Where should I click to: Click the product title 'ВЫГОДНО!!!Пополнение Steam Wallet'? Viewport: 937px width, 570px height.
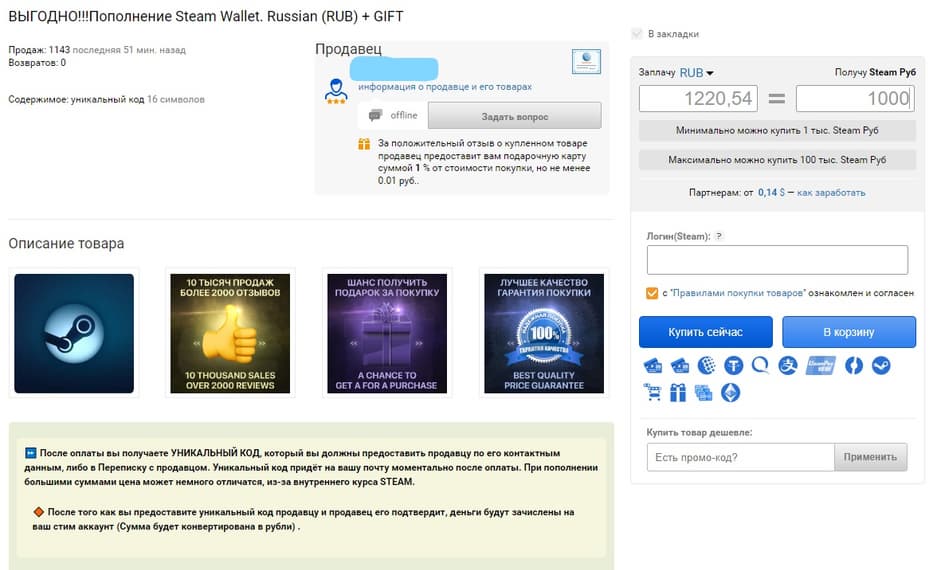(206, 16)
